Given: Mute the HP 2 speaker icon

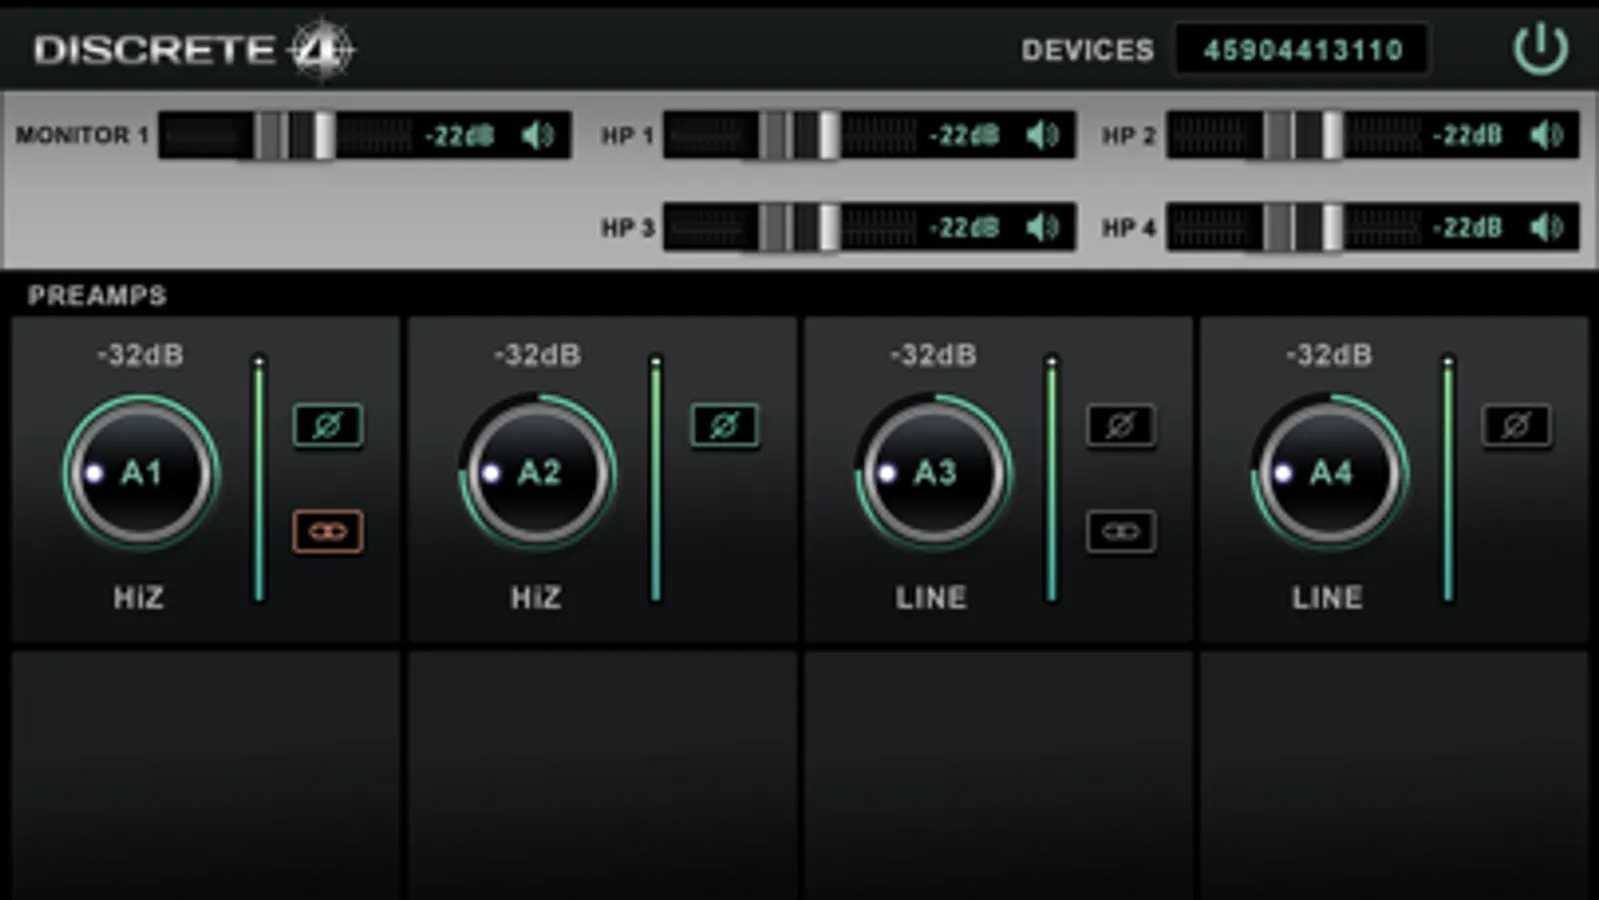Looking at the screenshot, I should [1547, 135].
